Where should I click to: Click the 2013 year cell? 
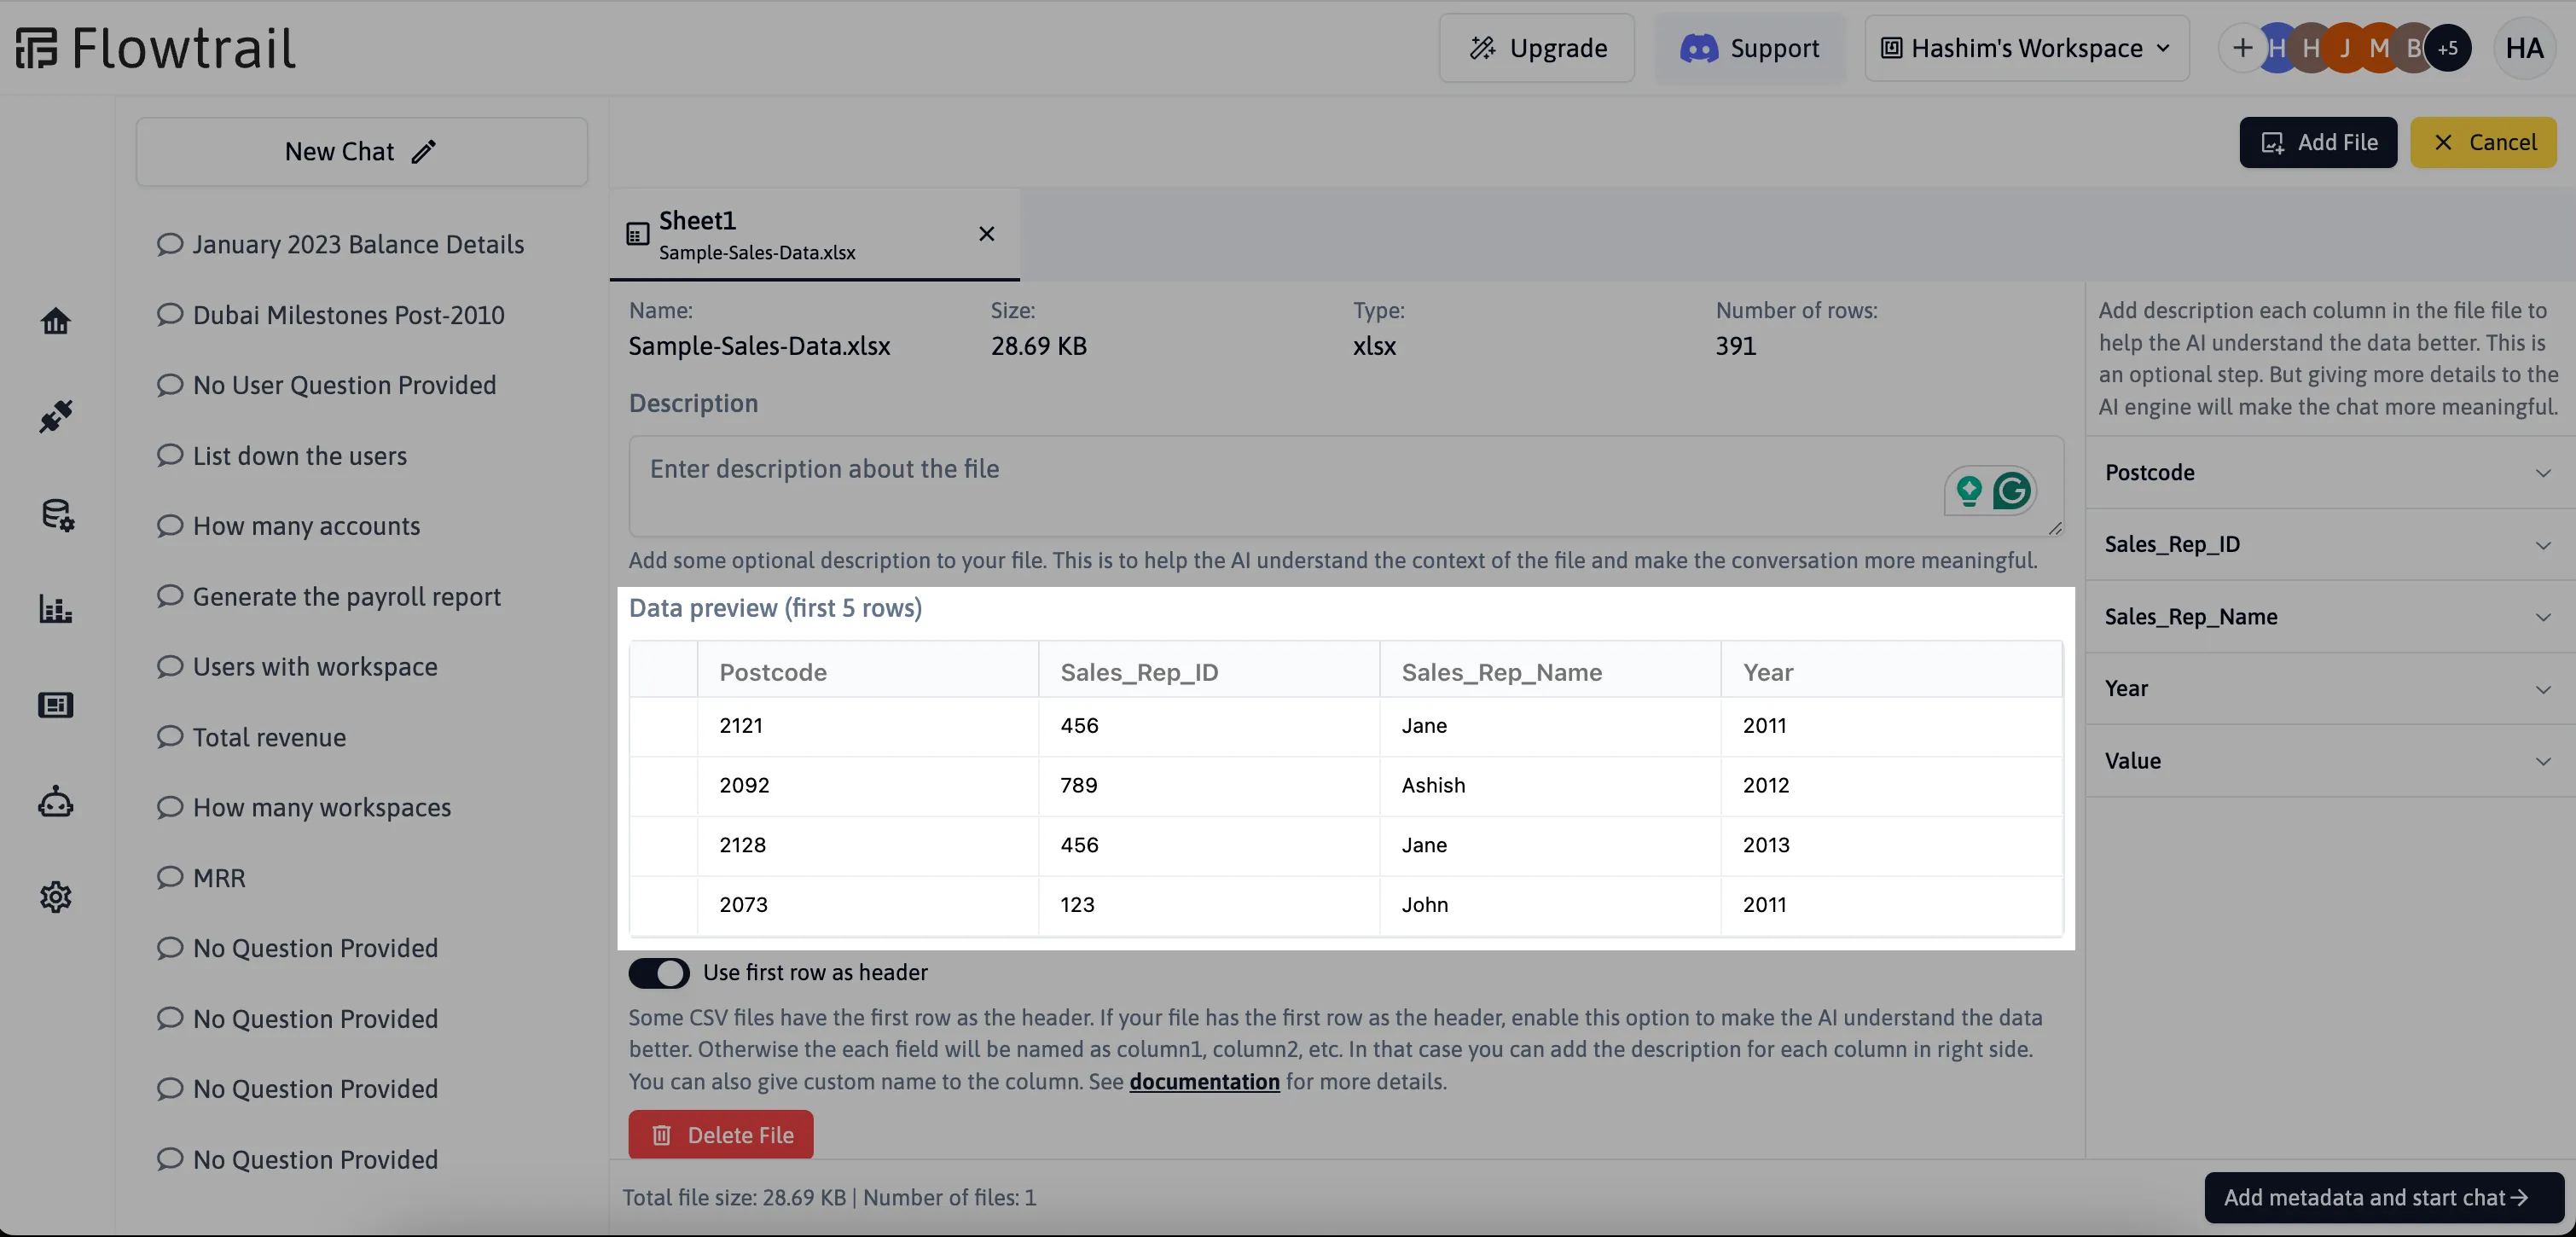[x=1891, y=845]
